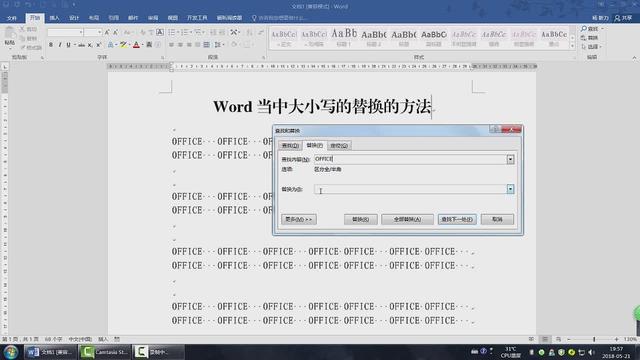Switch to the Find tab in dialog
Image resolution: width=640 pixels, height=360 pixels.
click(x=291, y=146)
